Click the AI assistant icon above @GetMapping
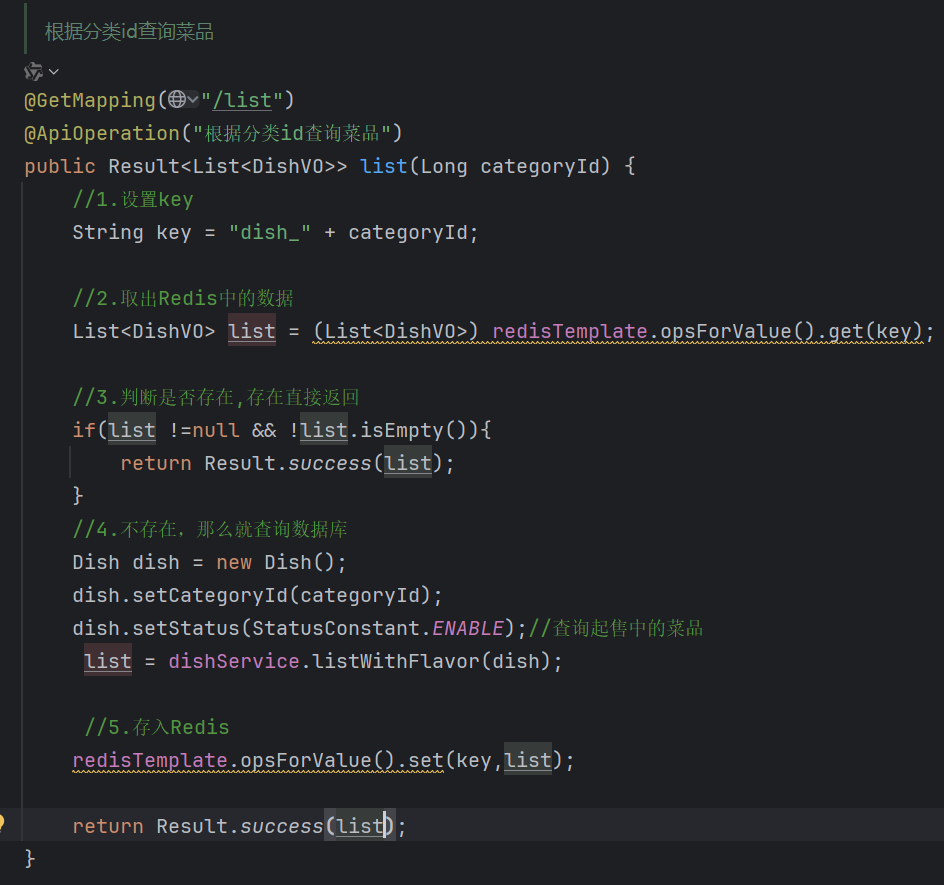This screenshot has width=944, height=885. [33, 72]
